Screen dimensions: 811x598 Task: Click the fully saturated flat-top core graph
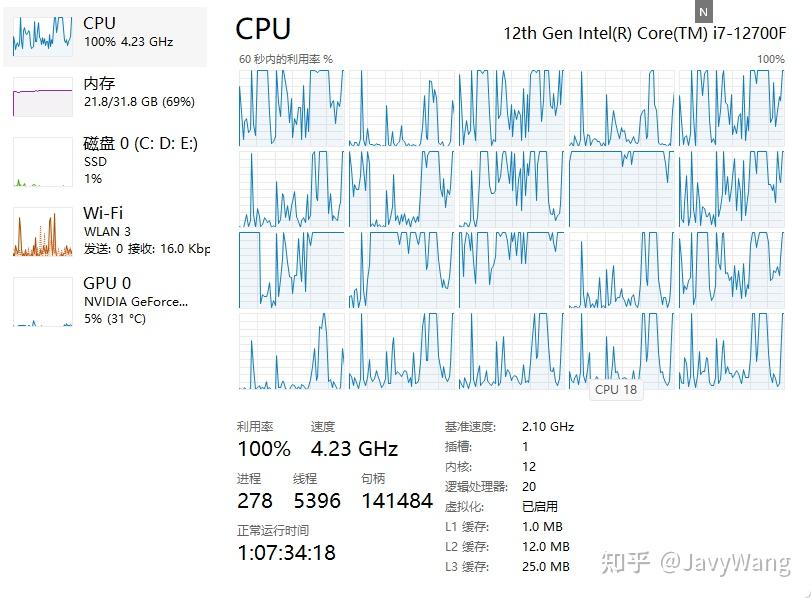click(621, 189)
